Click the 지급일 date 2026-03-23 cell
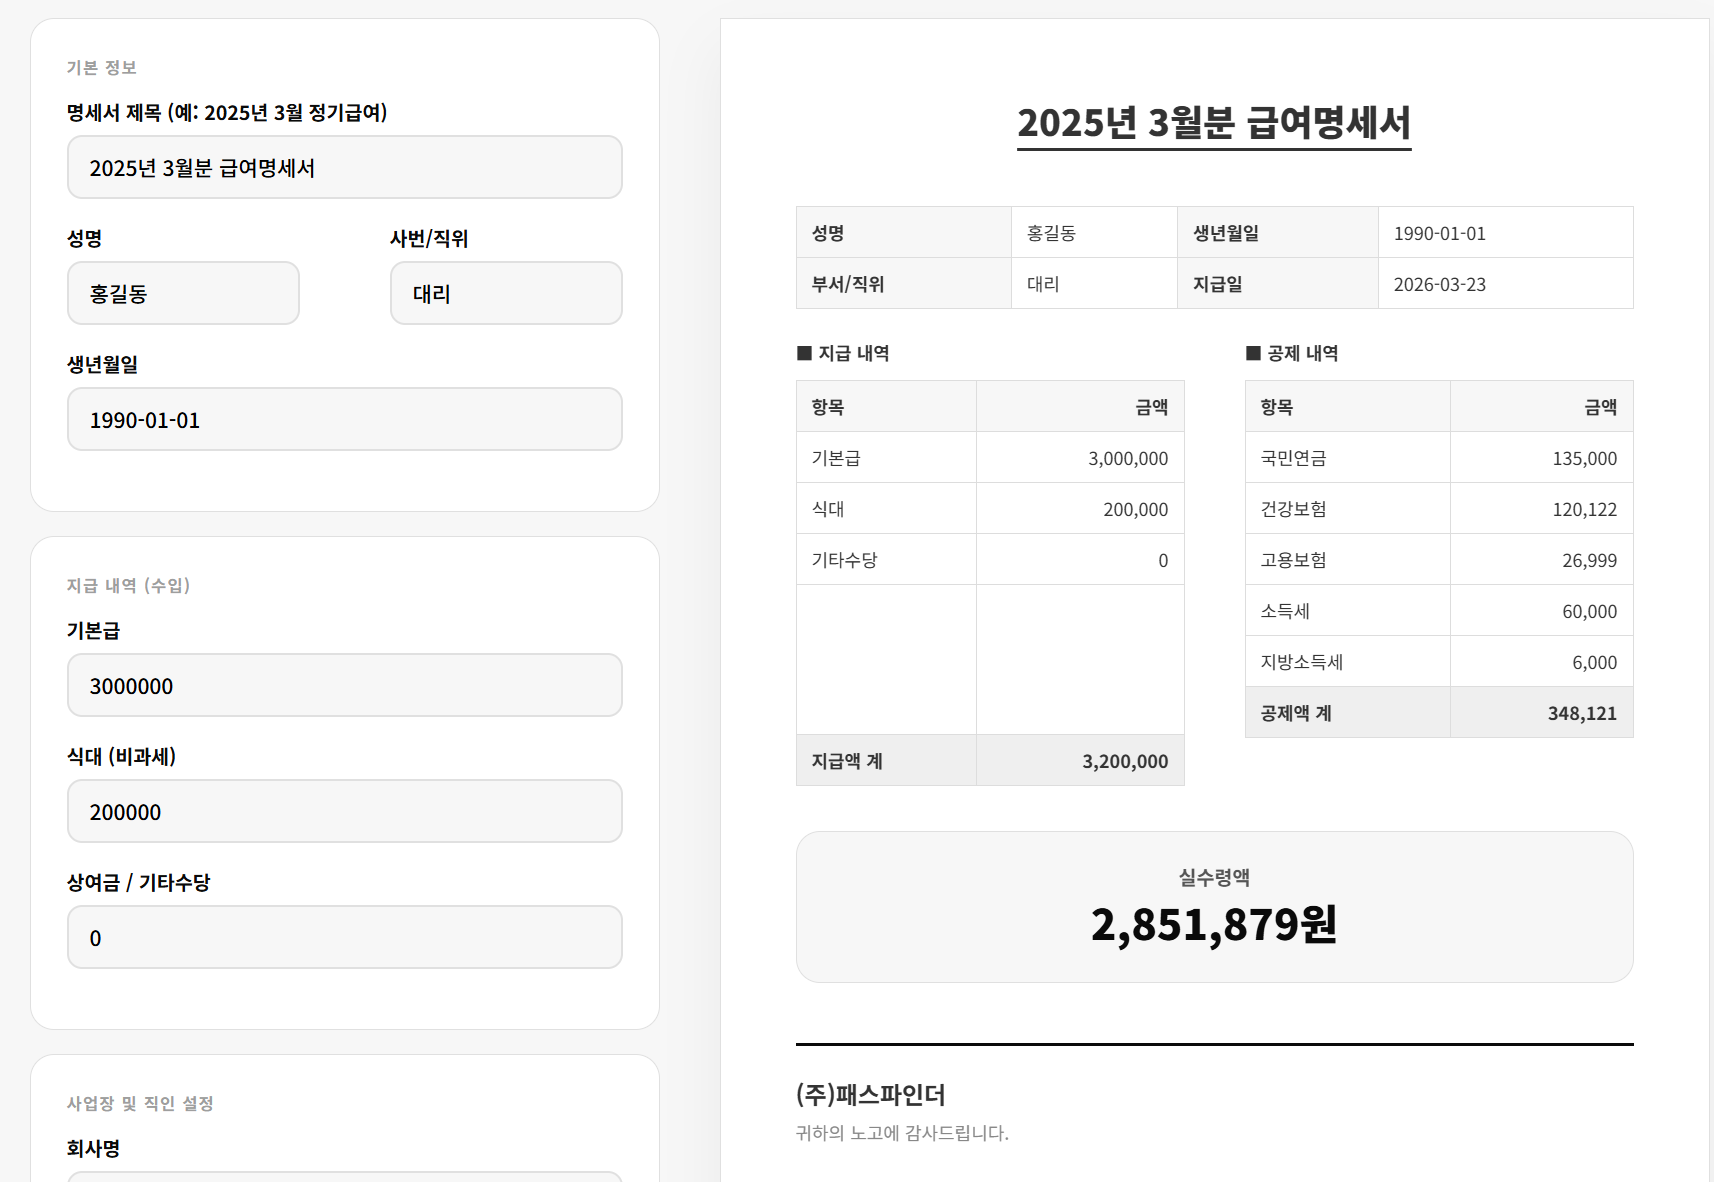 coord(1440,284)
